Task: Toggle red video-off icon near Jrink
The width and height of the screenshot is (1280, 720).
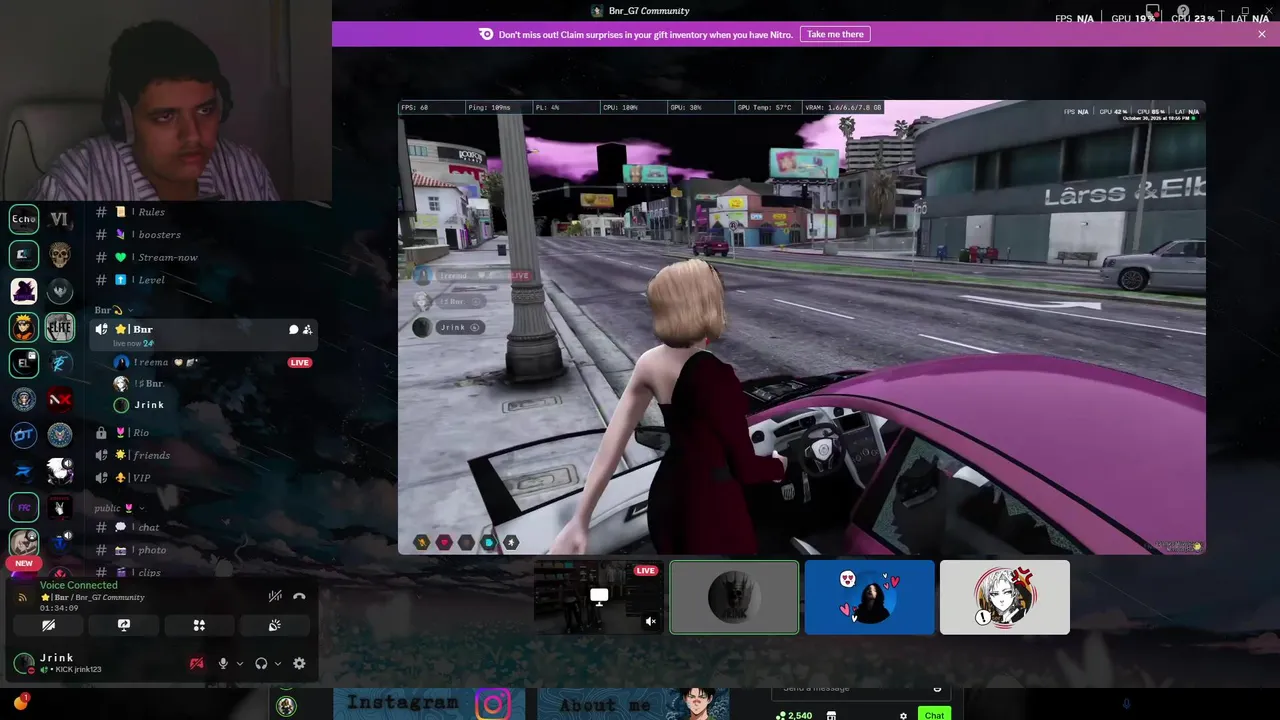Action: coord(197,663)
